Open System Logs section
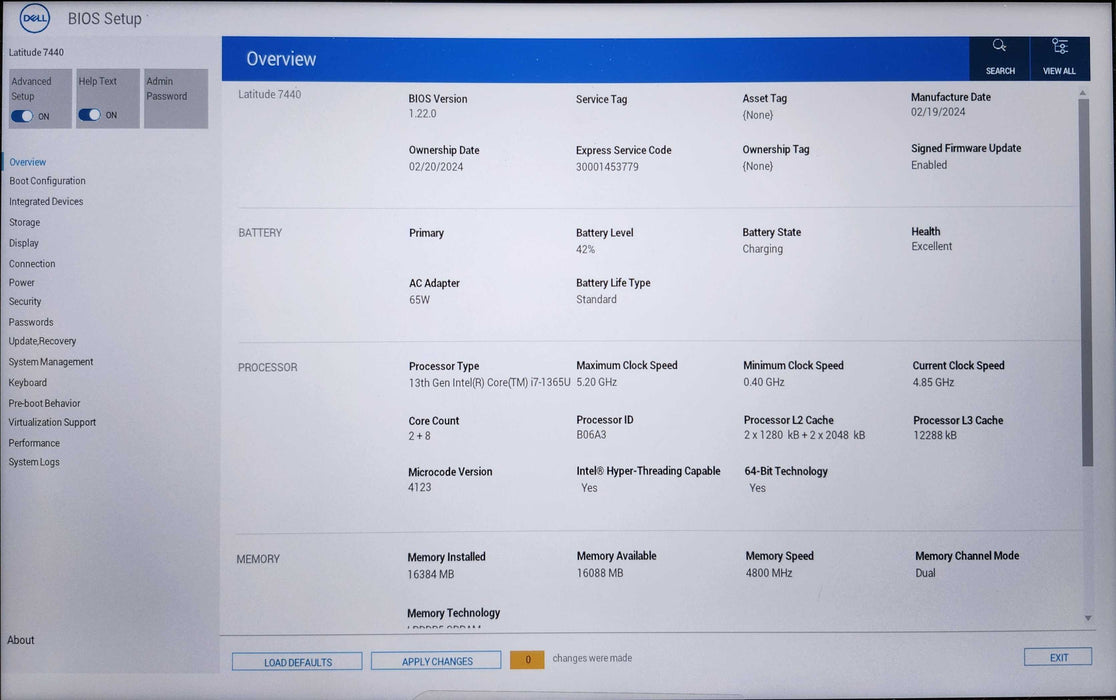 coord(34,462)
